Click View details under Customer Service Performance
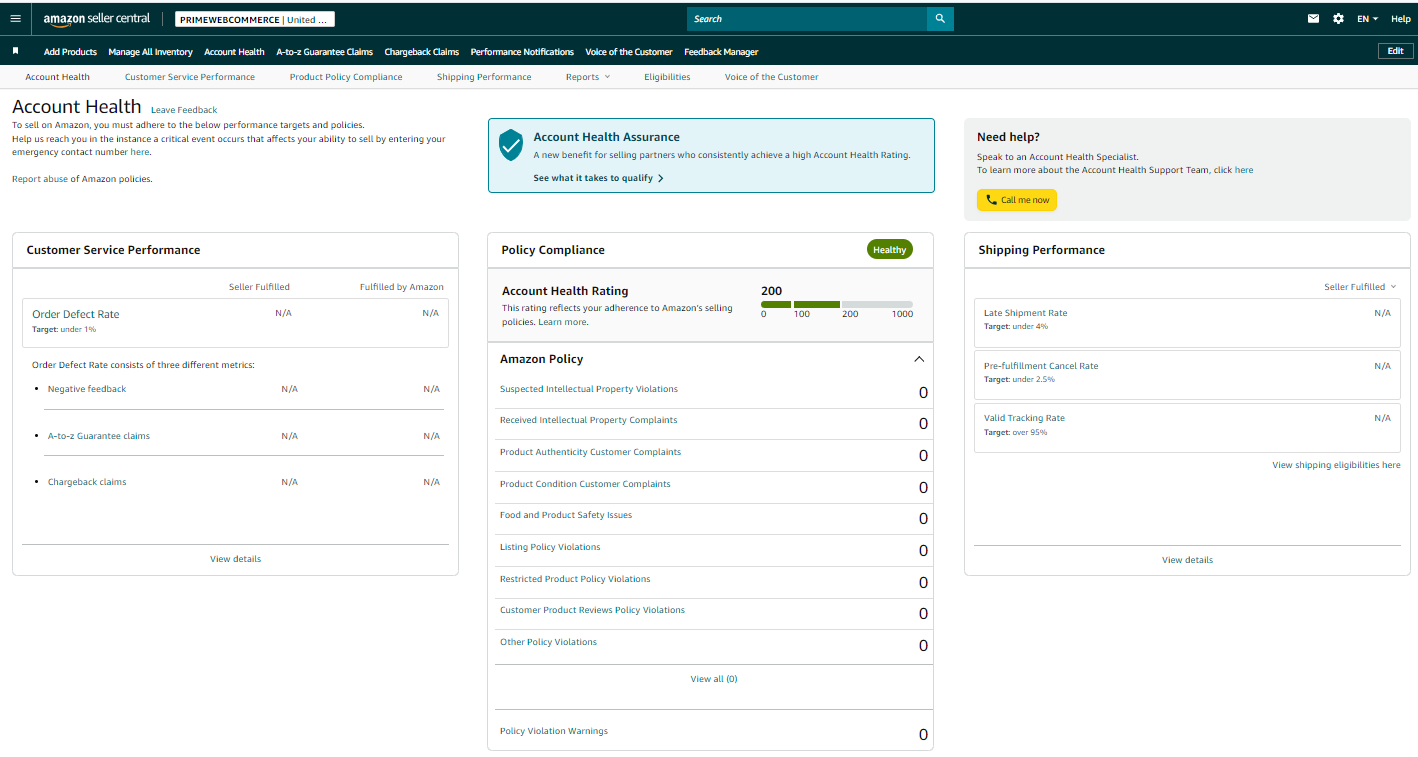 coord(235,559)
